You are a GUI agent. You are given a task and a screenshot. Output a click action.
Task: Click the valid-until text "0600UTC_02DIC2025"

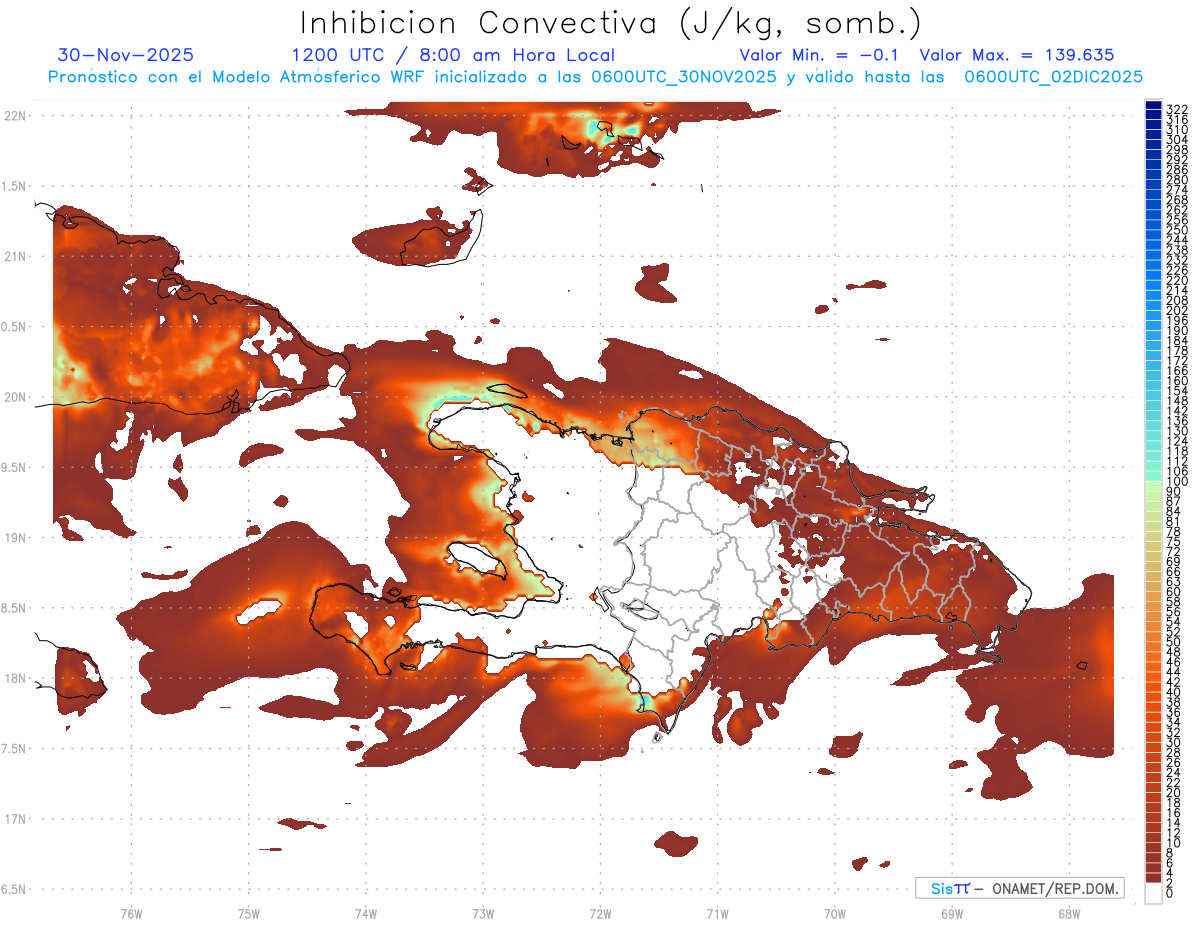click(x=1053, y=77)
